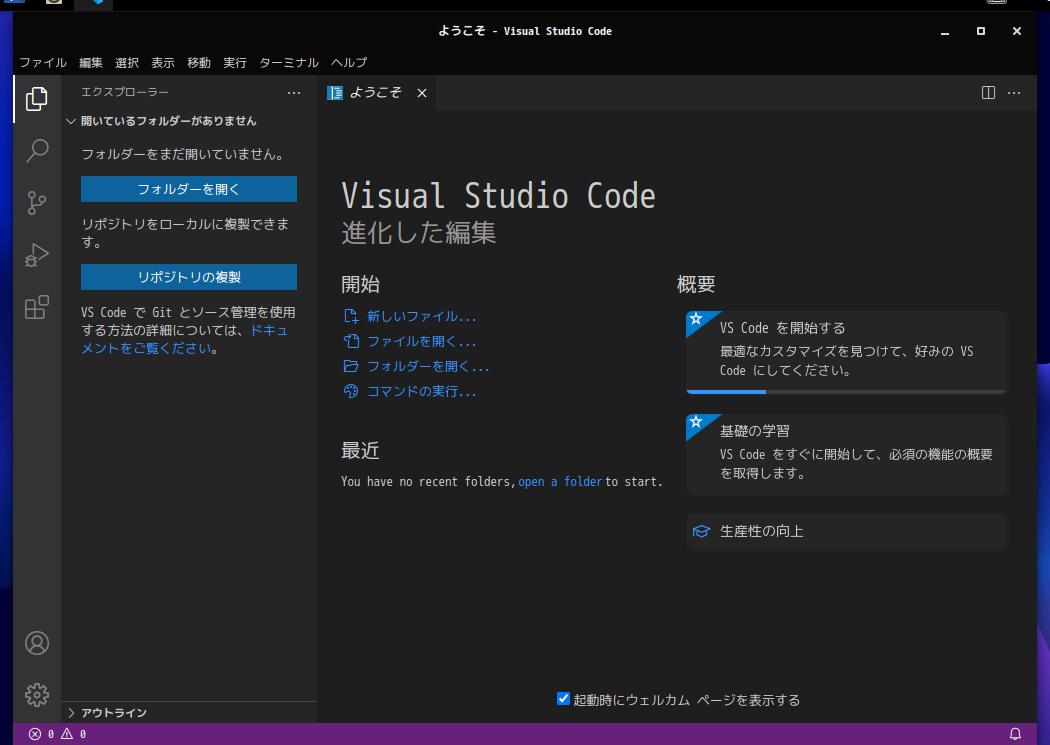The image size is (1050, 745).
Task: Click the エクスプローラー panel title
Action: pyautogui.click(x=125, y=92)
